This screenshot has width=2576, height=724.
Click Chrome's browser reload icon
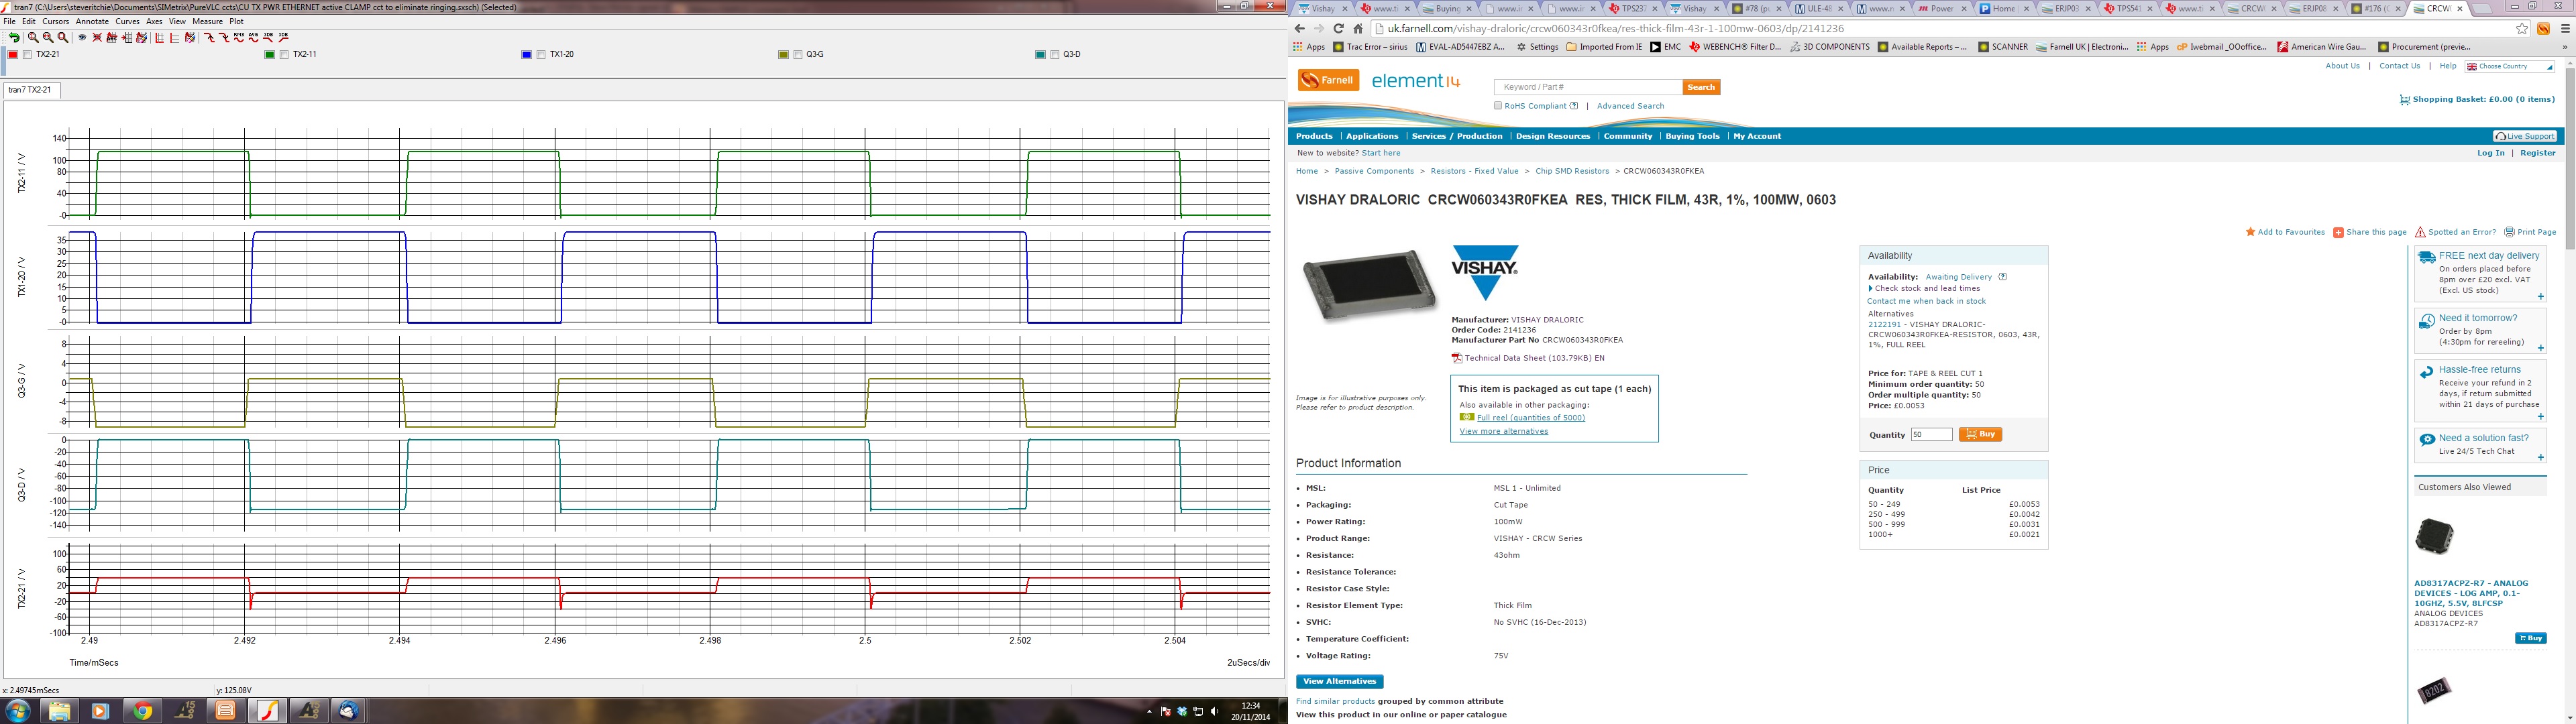pyautogui.click(x=1338, y=28)
